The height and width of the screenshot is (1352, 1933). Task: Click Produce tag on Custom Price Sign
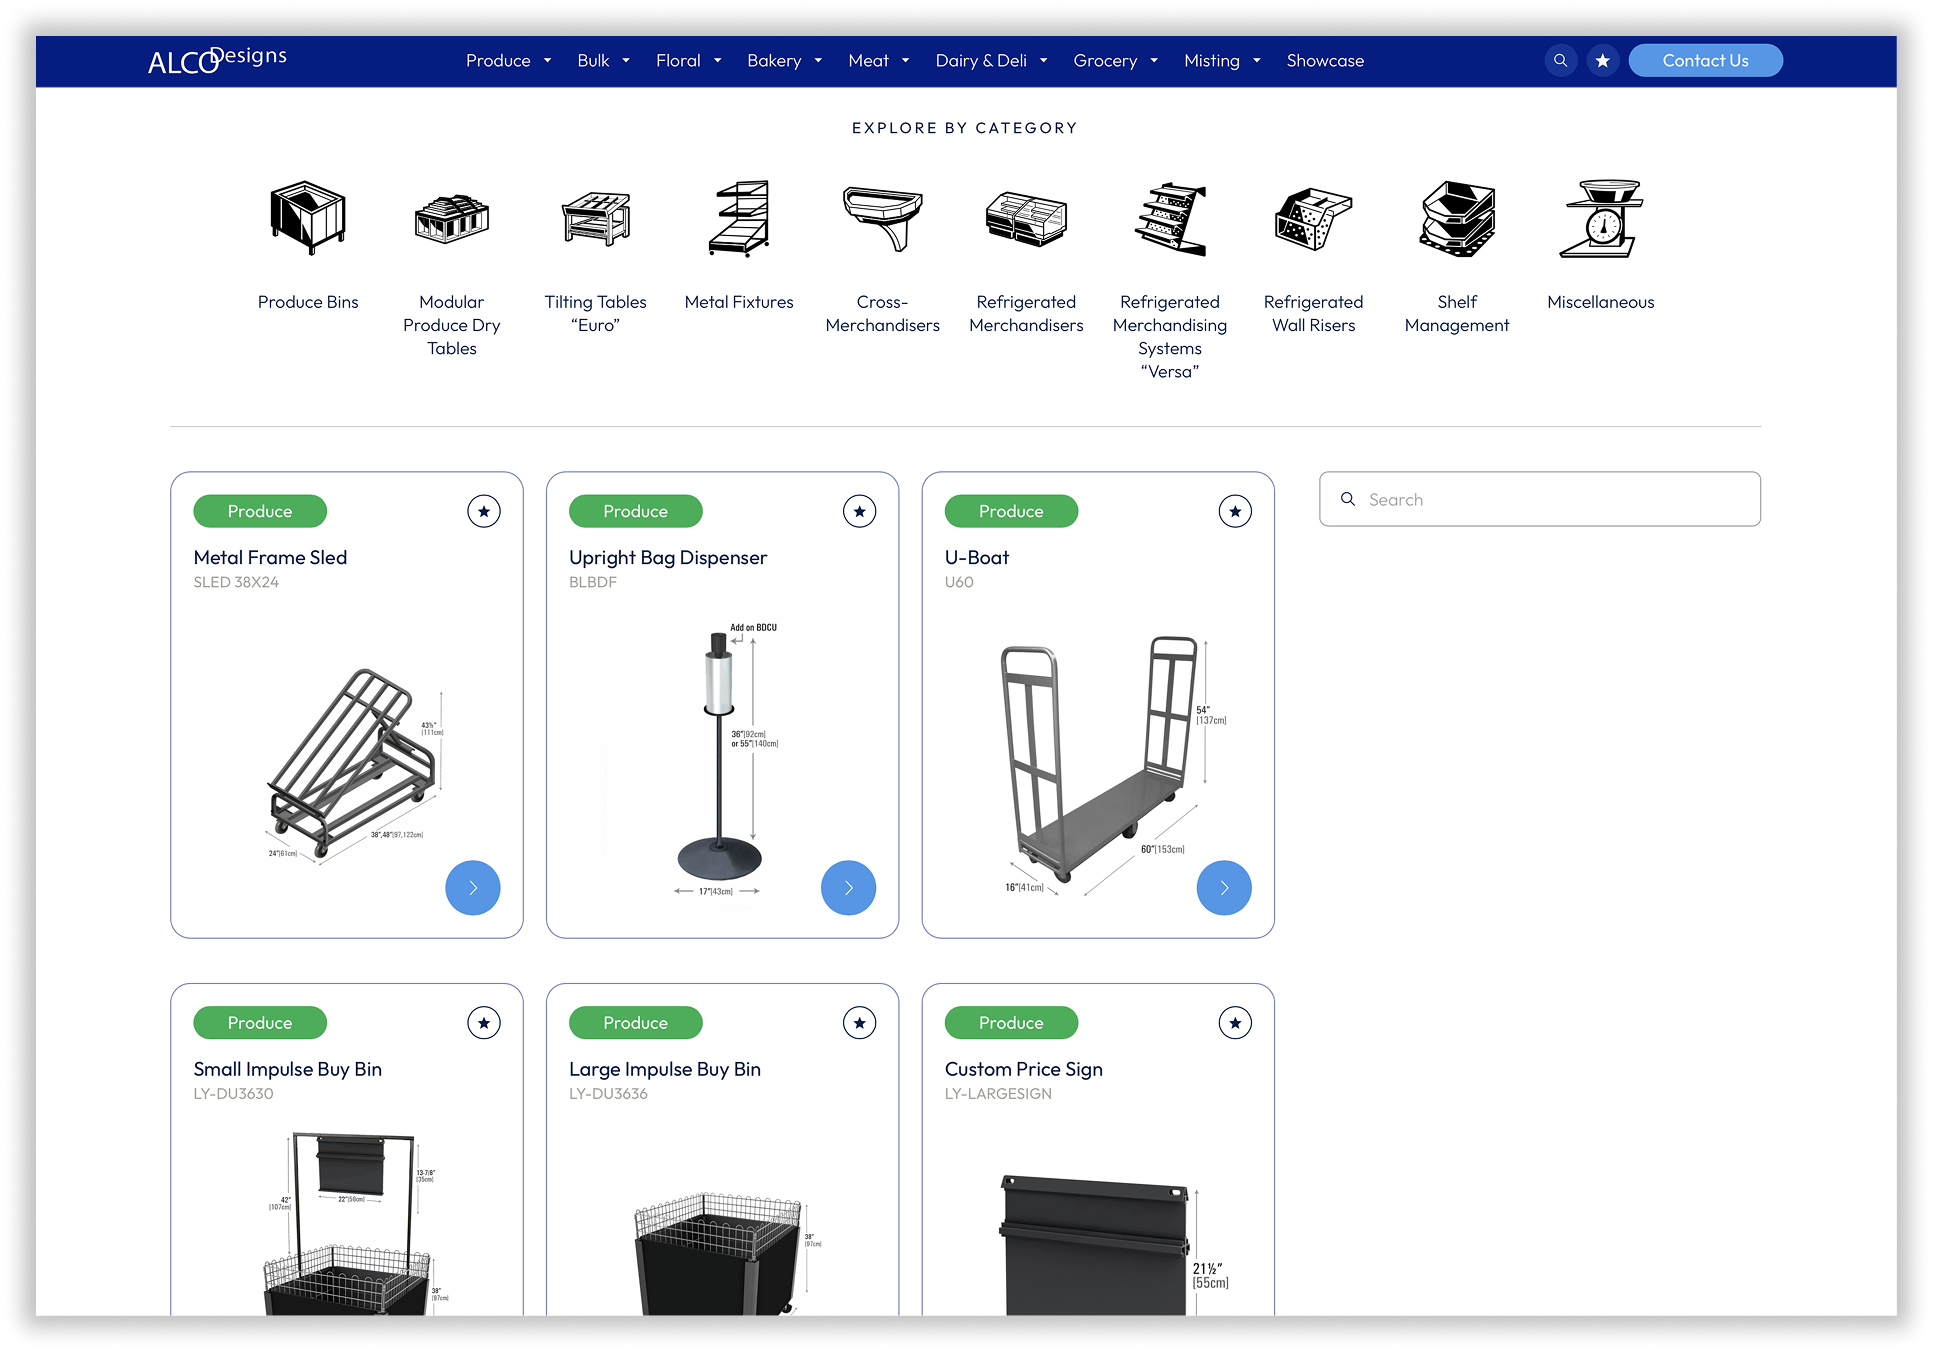point(1012,1023)
